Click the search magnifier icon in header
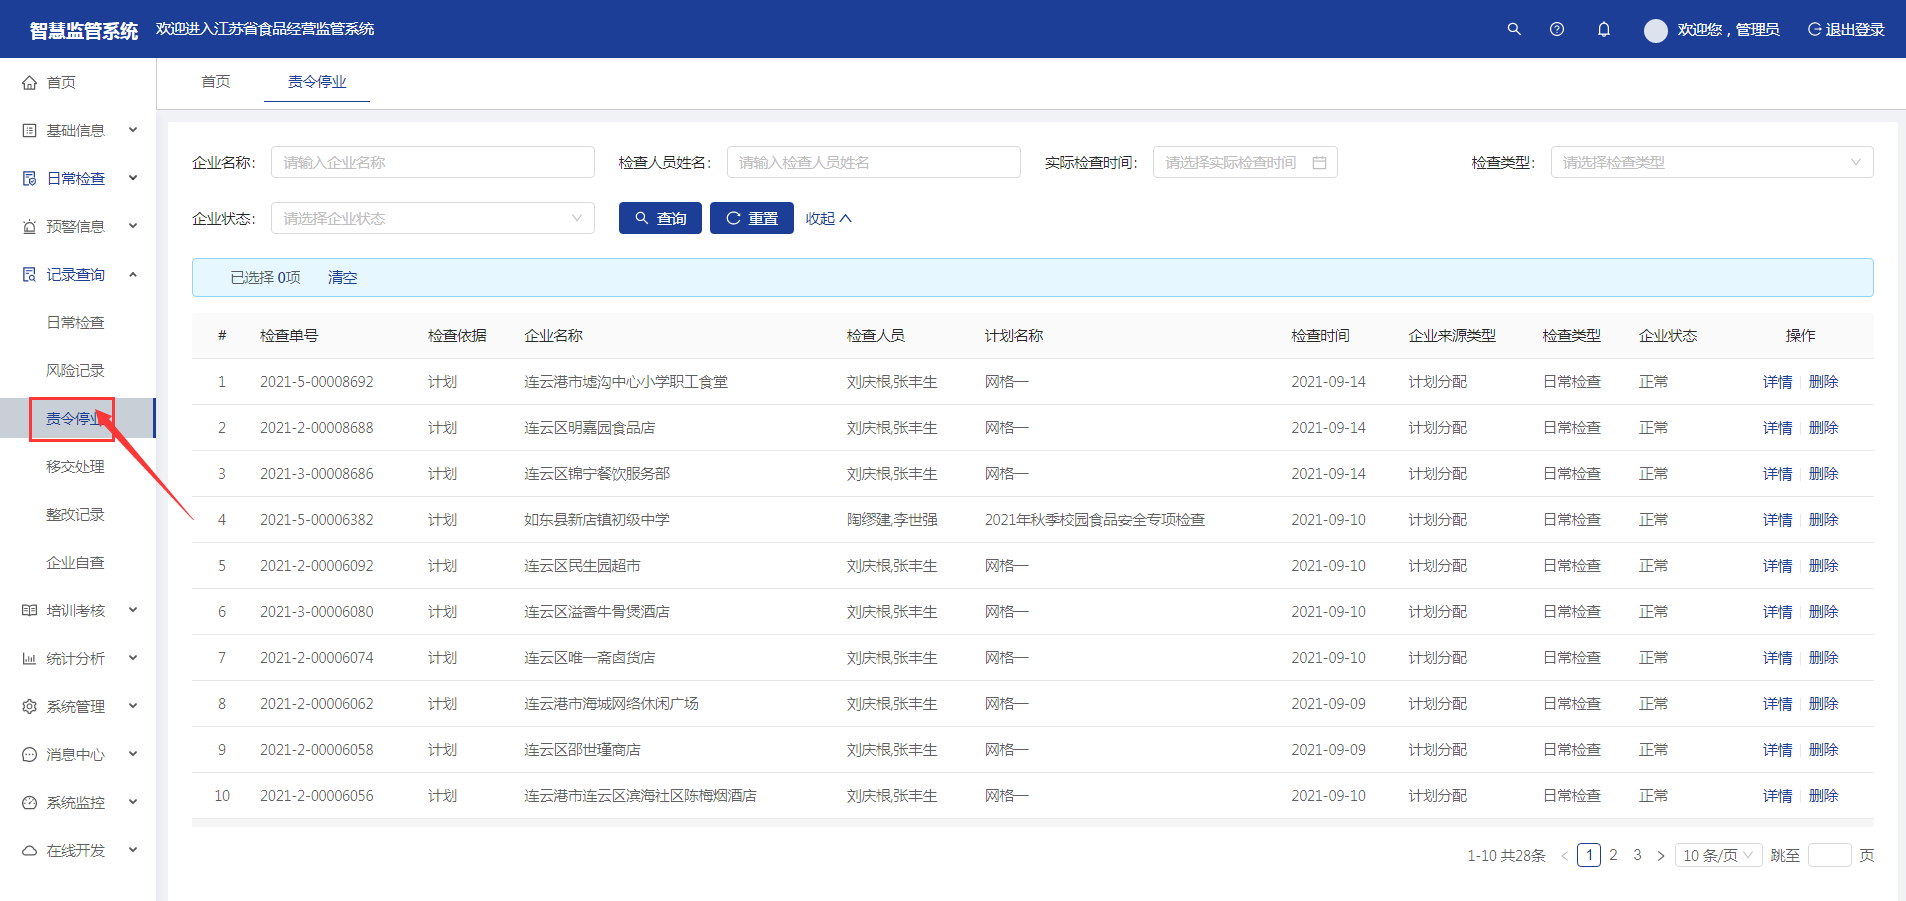Screen dimensions: 1906x901 point(1514,29)
